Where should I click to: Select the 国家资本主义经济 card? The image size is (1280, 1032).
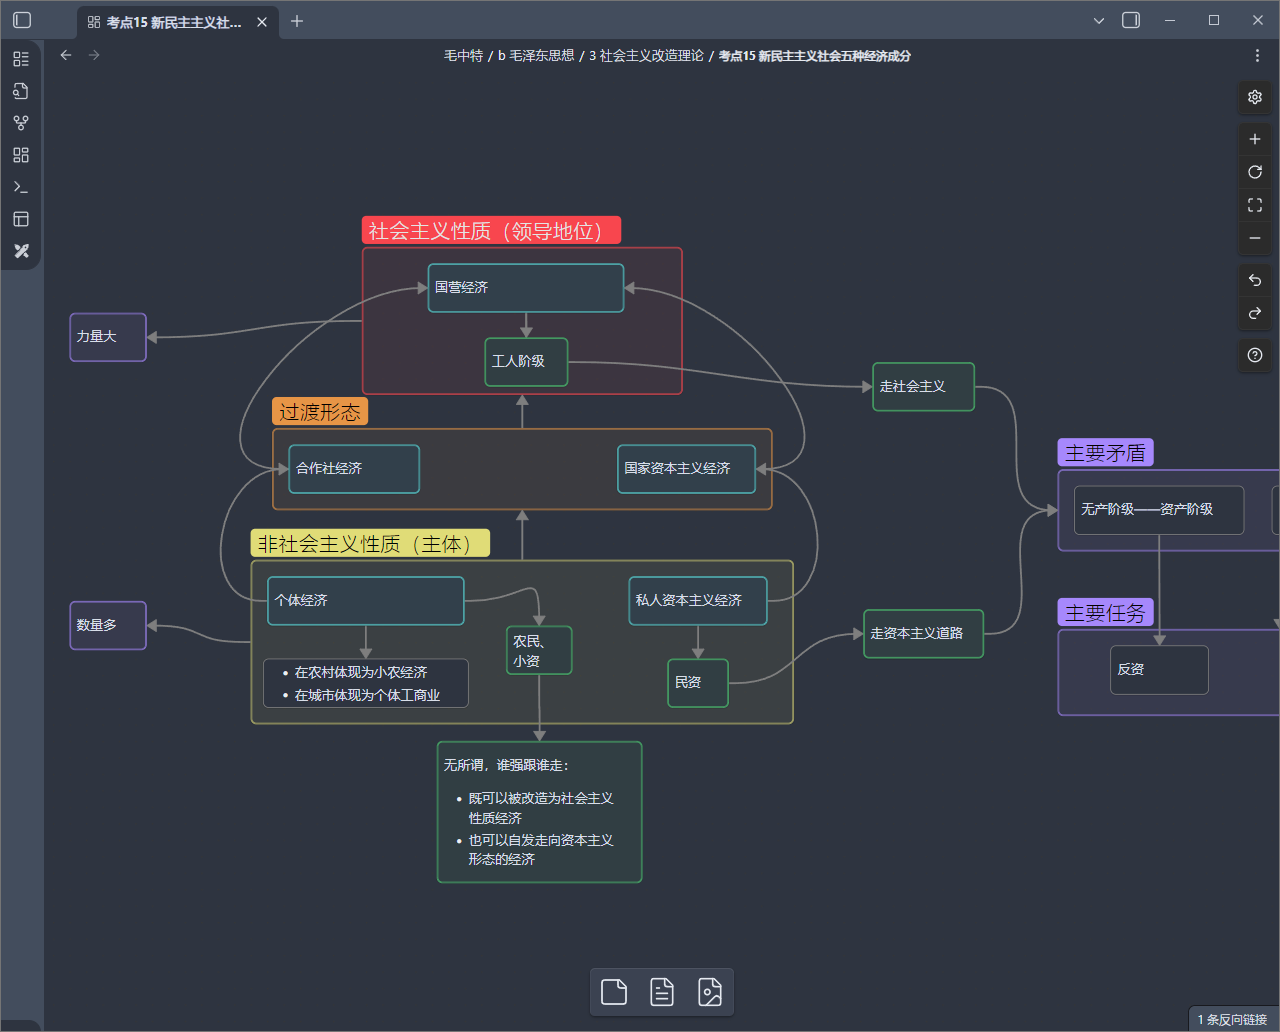point(686,469)
